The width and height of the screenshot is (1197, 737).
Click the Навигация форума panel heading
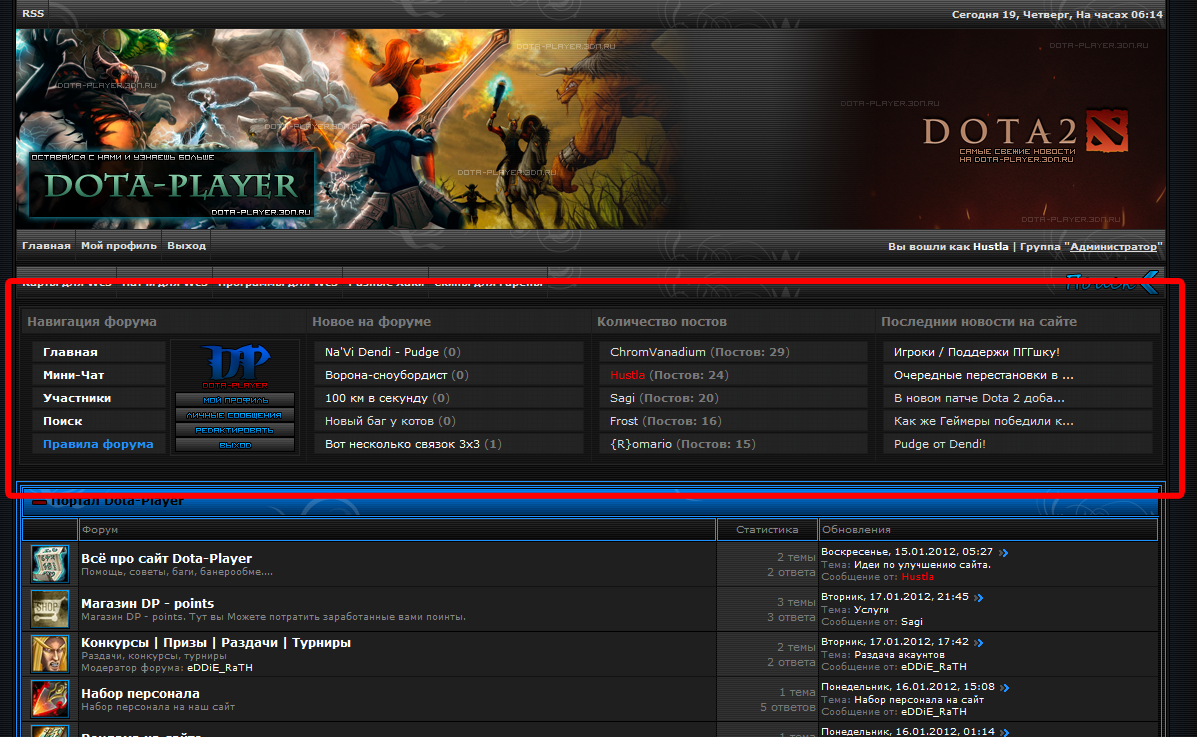(92, 322)
